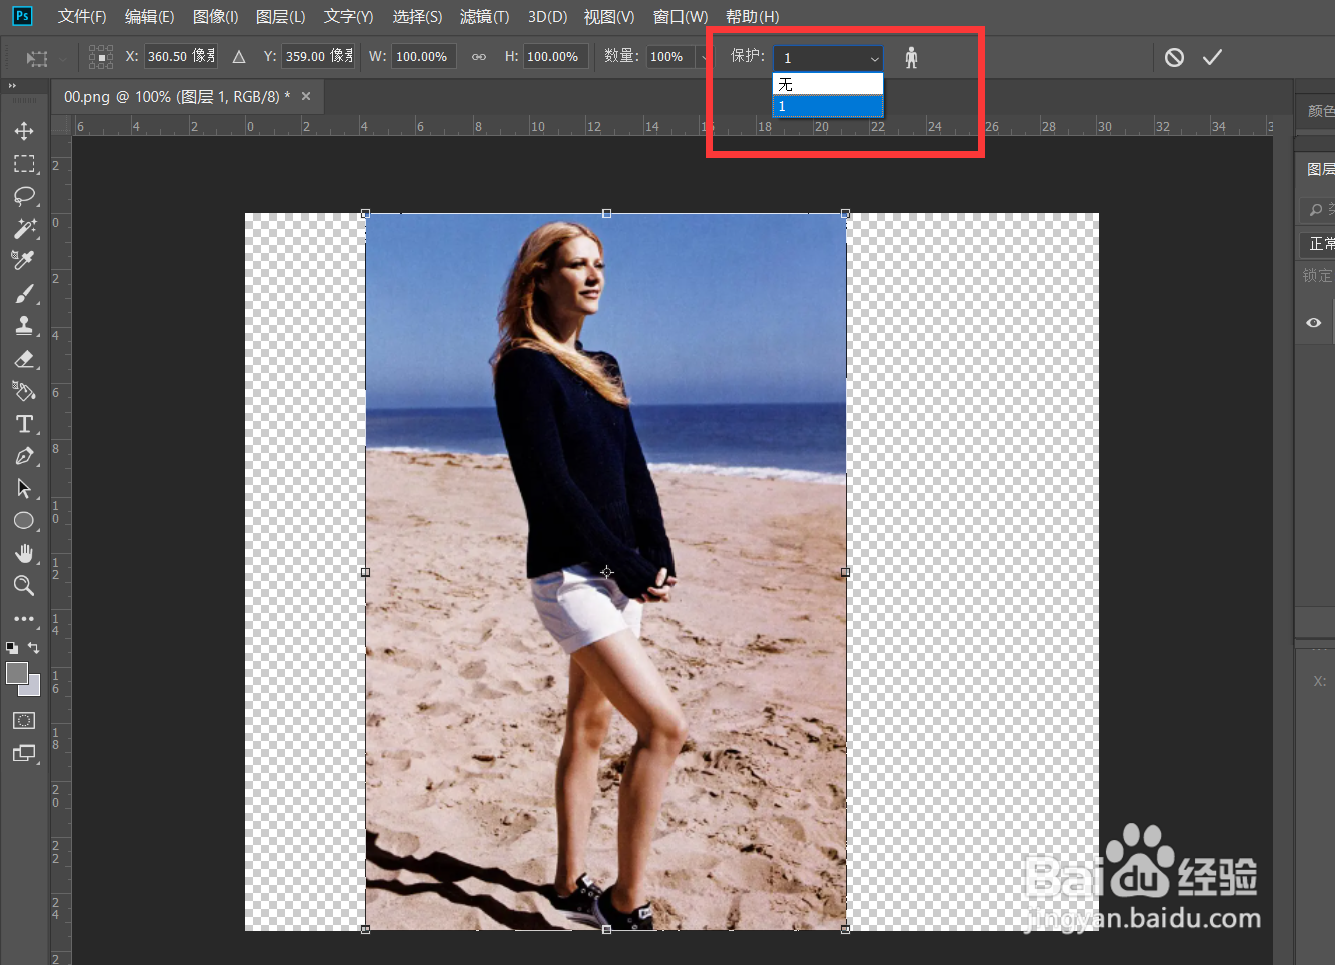Select the Paint Bucket tool
This screenshot has width=1335, height=965.
tap(24, 391)
